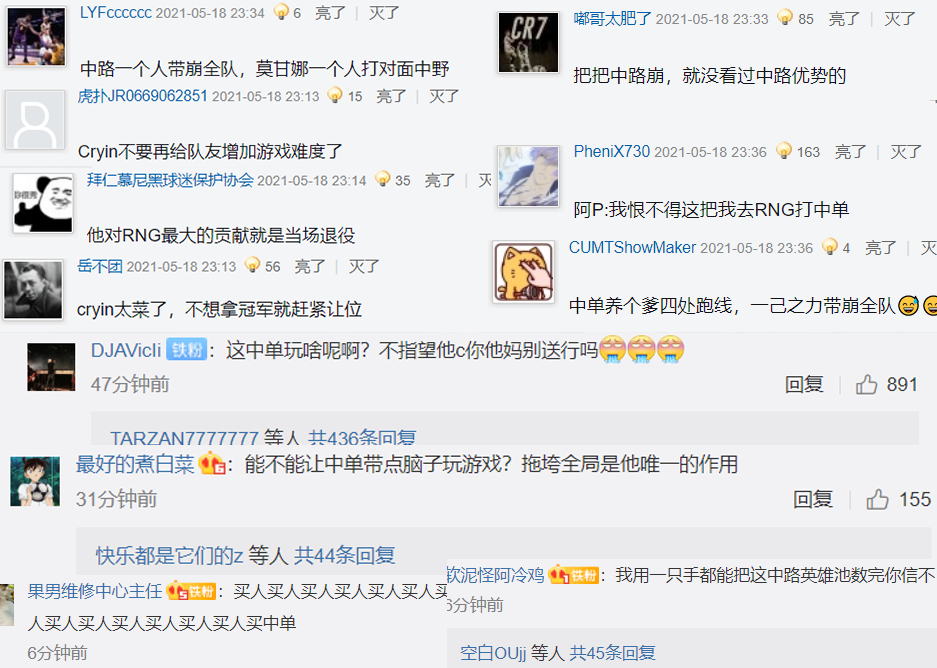The width and height of the screenshot is (937, 668).
Task: Reply to DJAVicli's comment with 回复
Action: tap(804, 384)
